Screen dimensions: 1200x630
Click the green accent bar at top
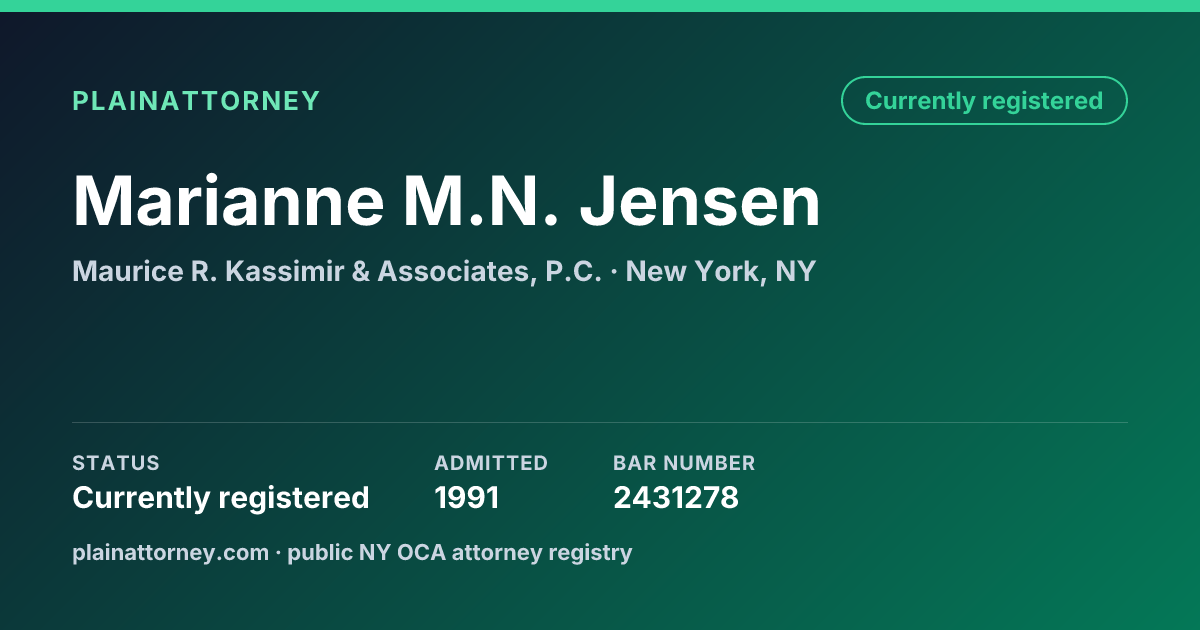(x=600, y=6)
